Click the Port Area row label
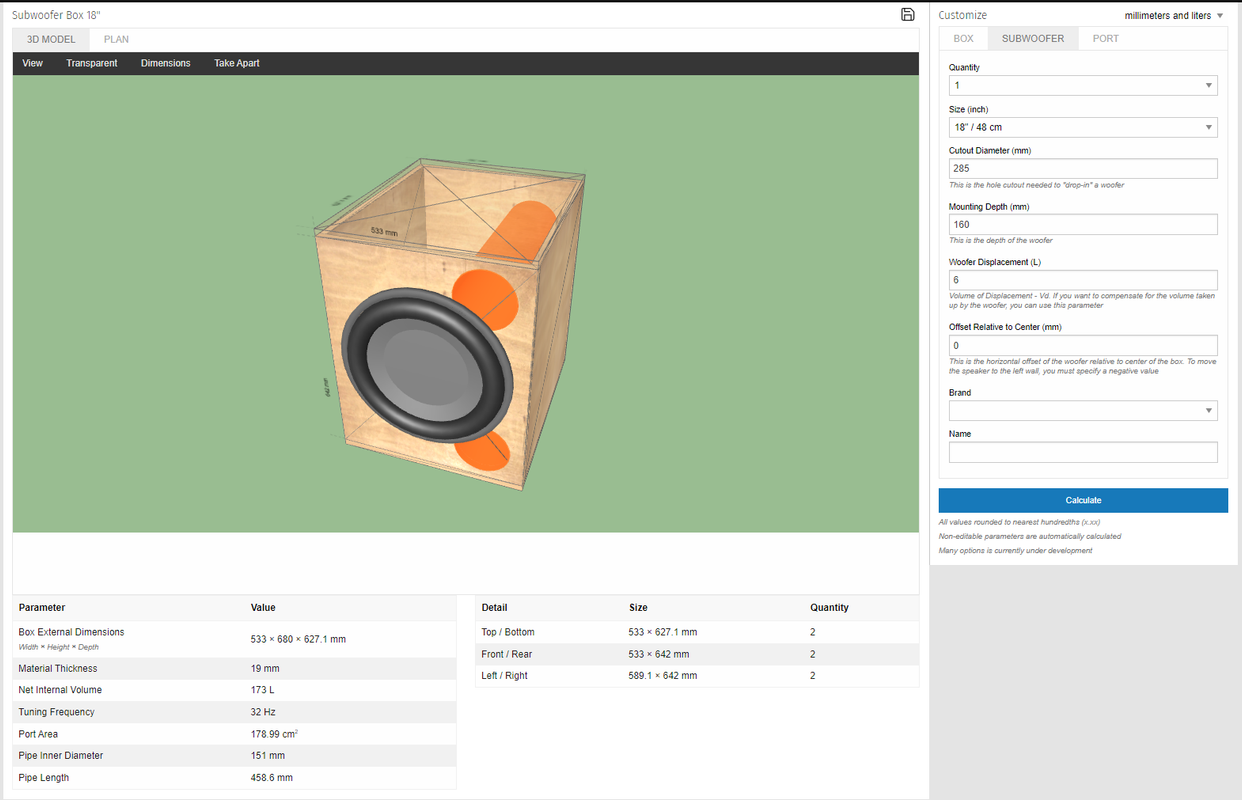Screen dimensions: 1242x800 (38, 734)
